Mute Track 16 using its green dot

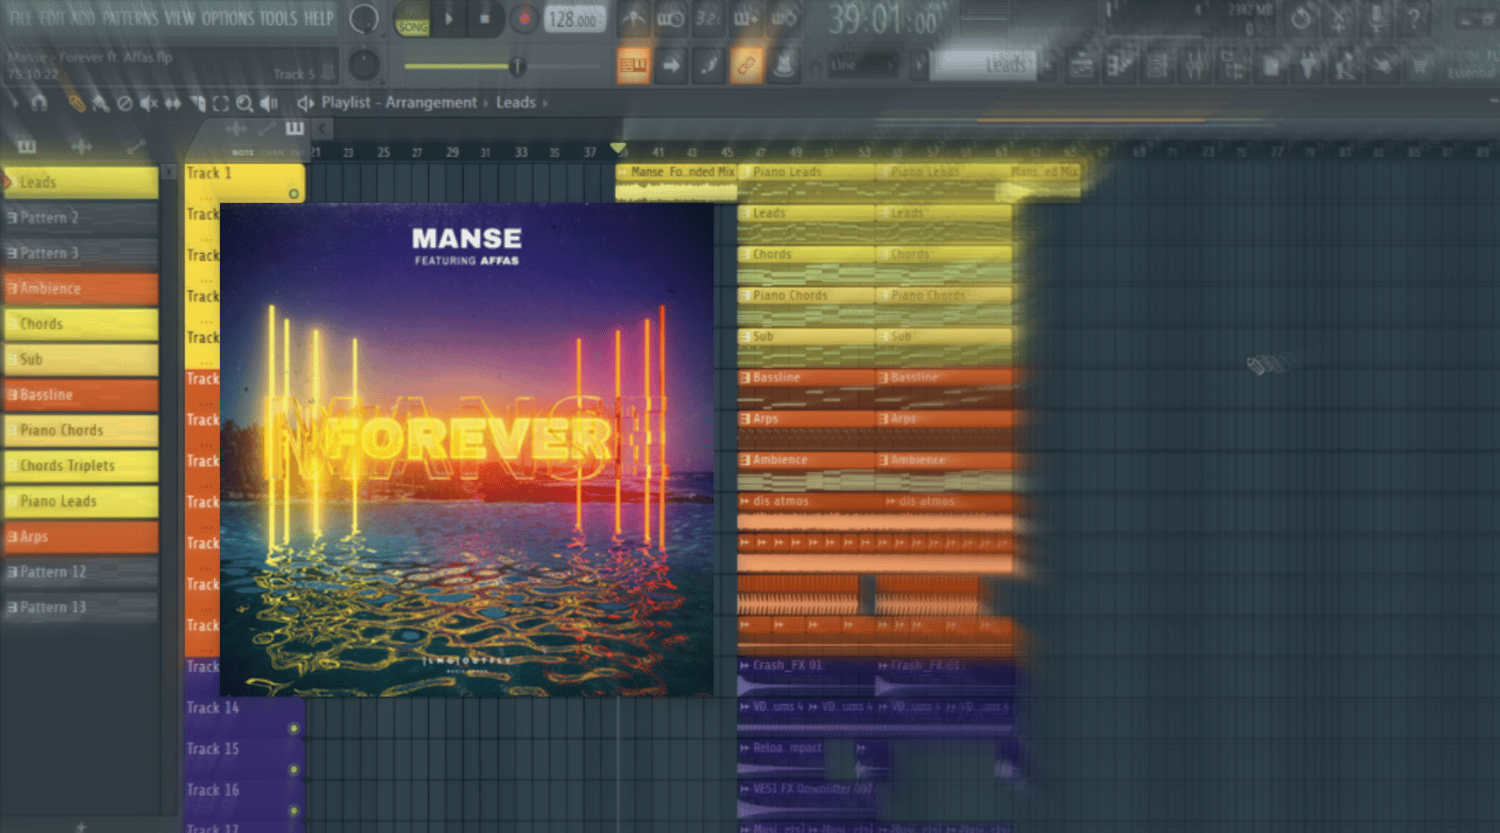point(294,811)
